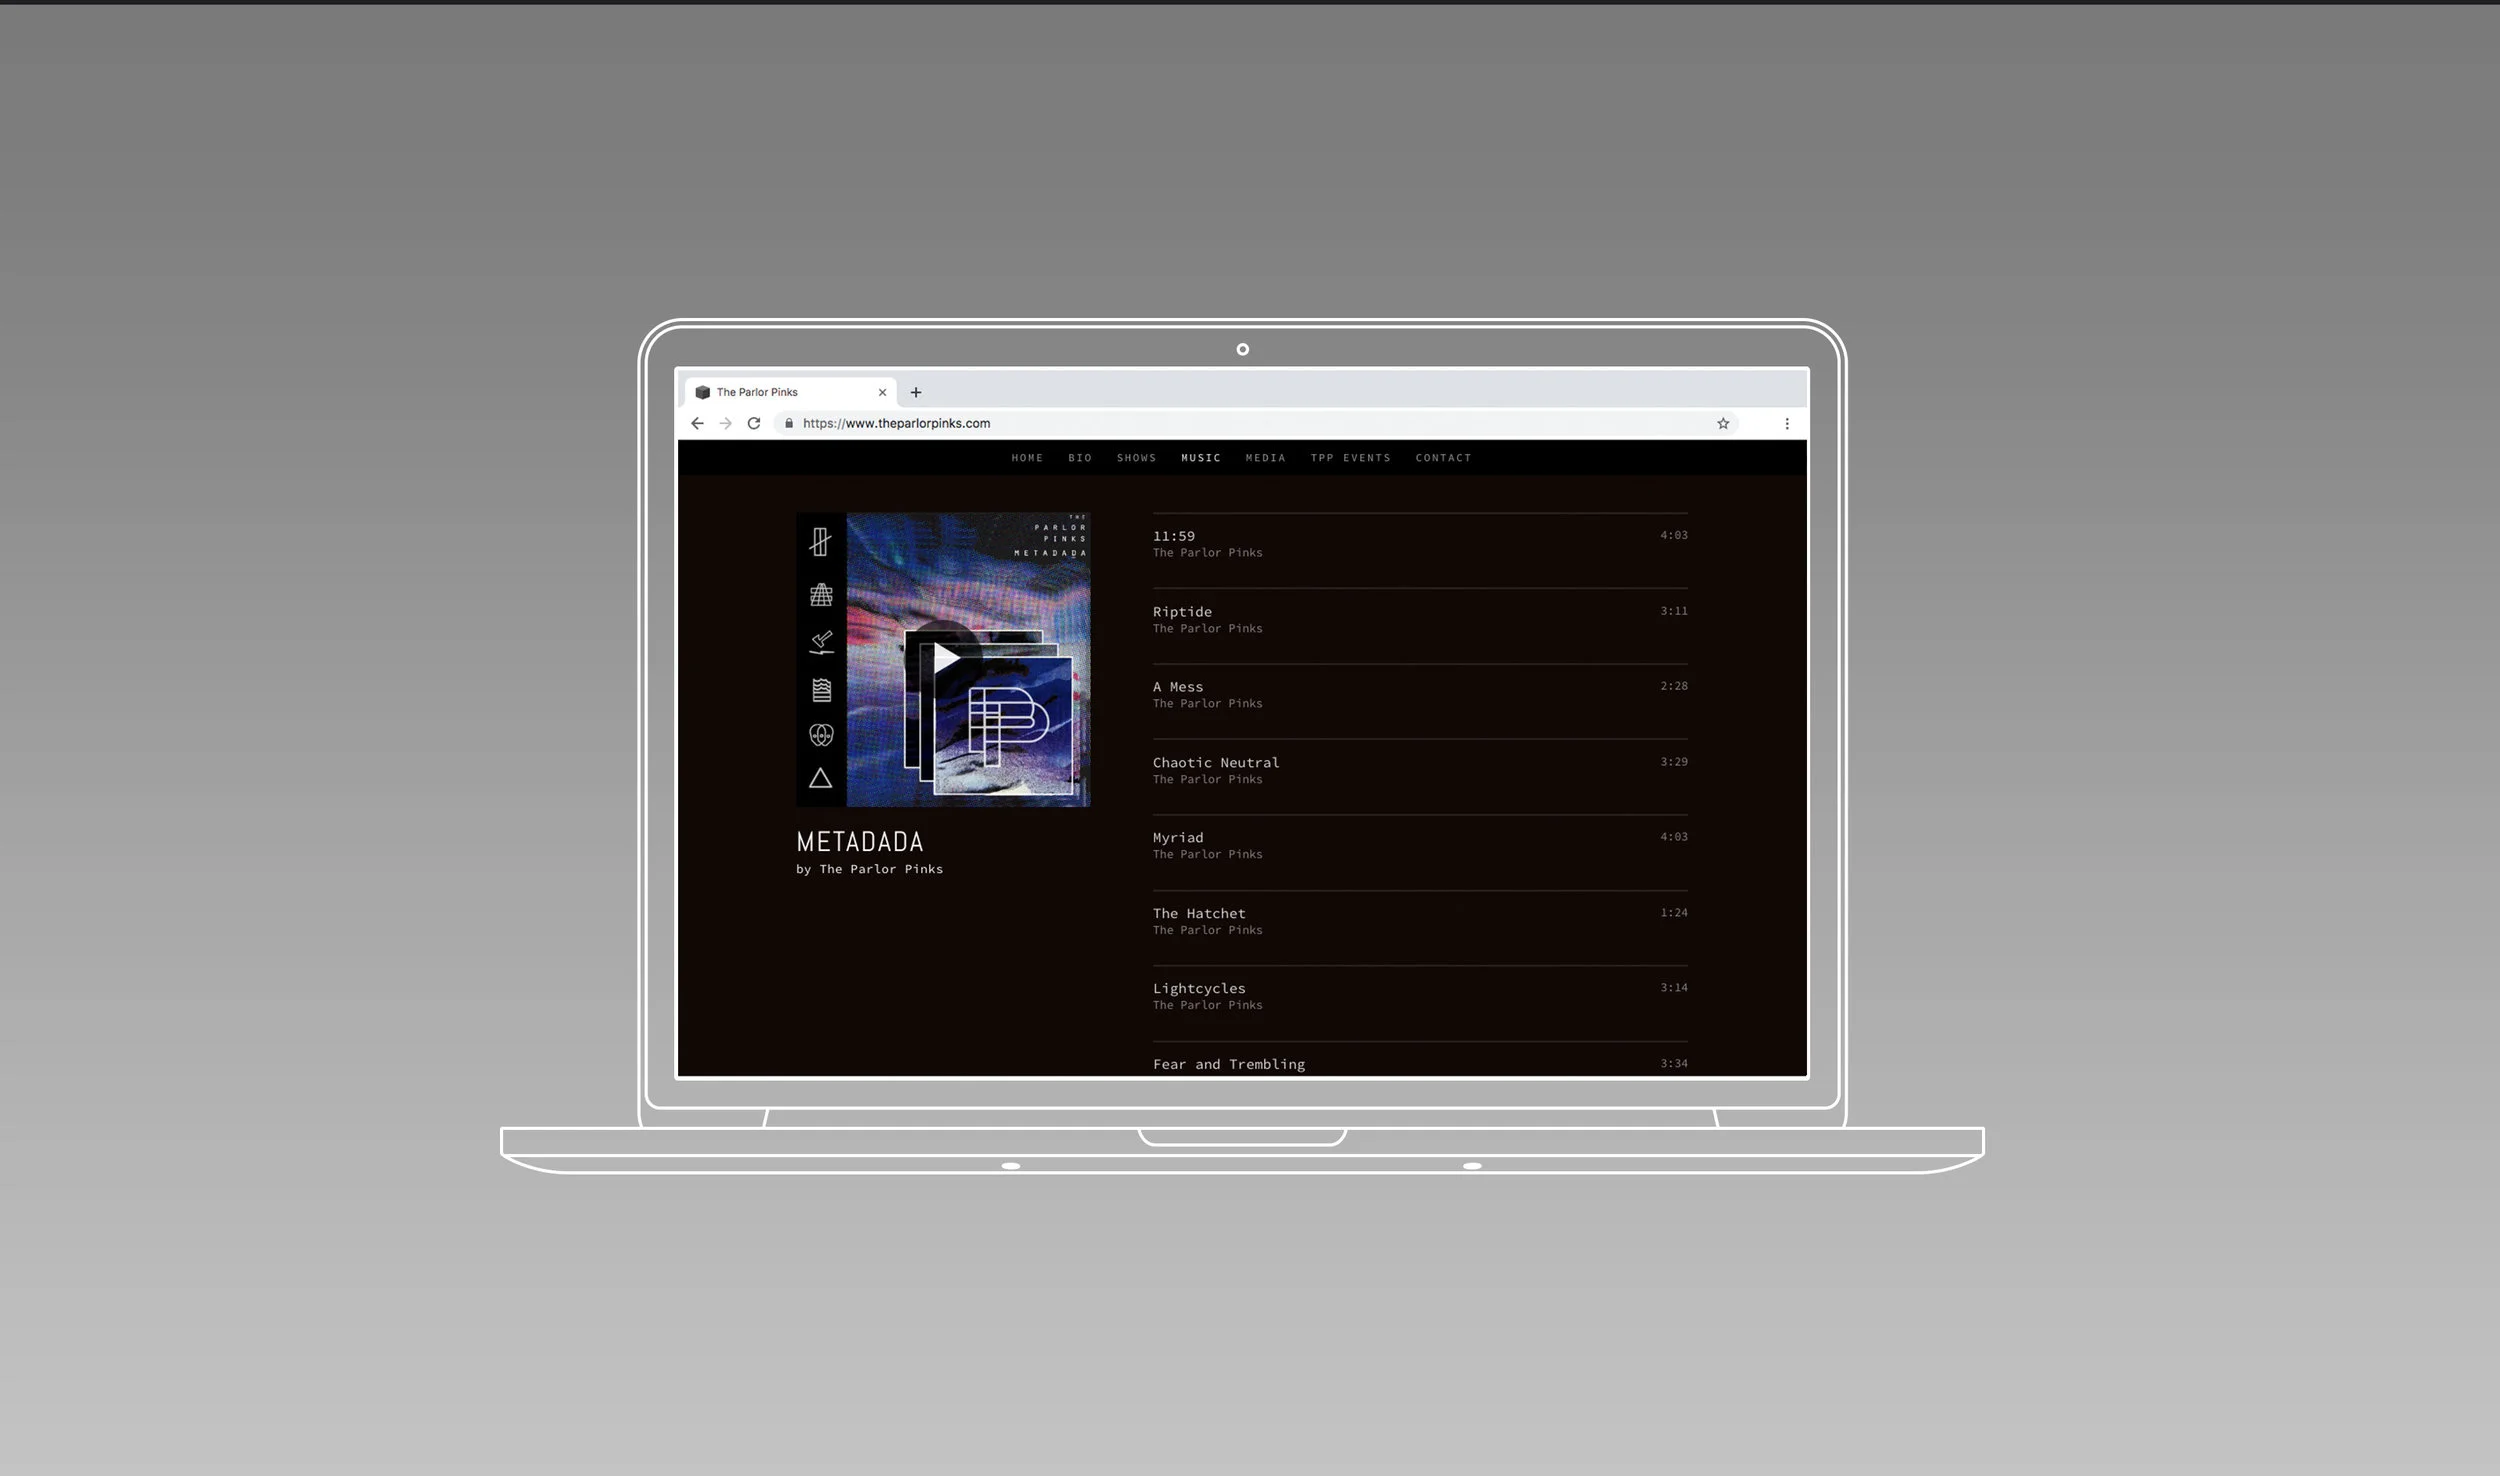Play the track Lightcycles

(1420, 1003)
